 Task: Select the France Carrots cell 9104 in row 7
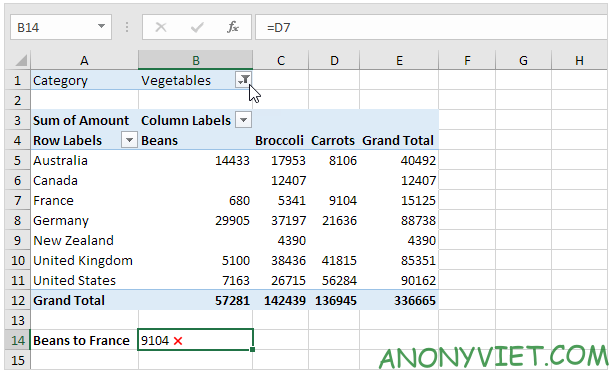click(x=334, y=200)
